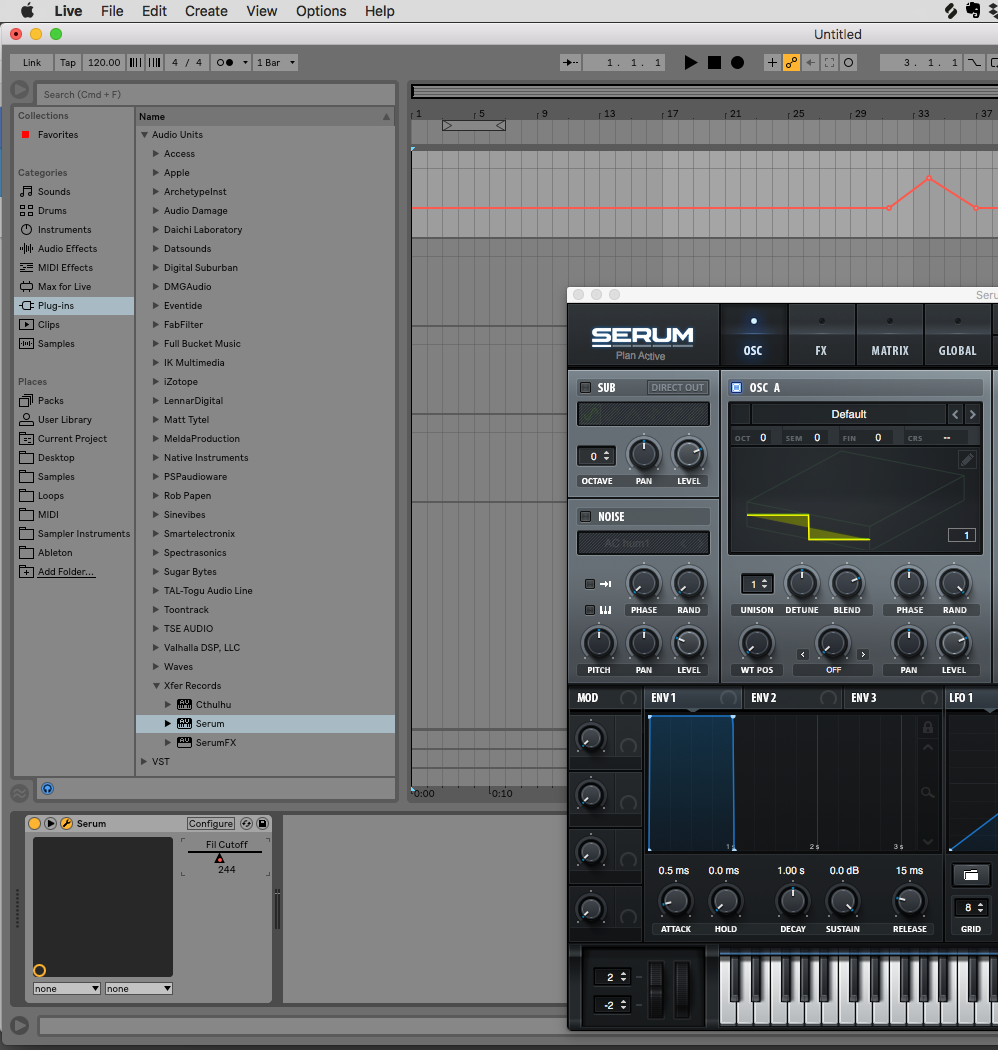The width and height of the screenshot is (998, 1050).
Task: Open the File menu
Action: point(112,11)
